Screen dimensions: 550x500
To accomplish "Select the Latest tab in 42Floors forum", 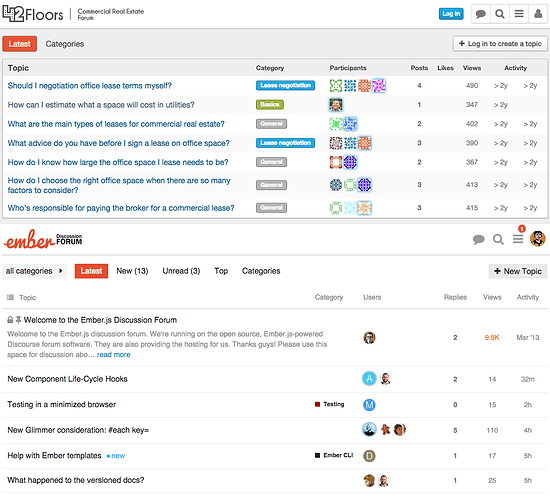I will [20, 44].
